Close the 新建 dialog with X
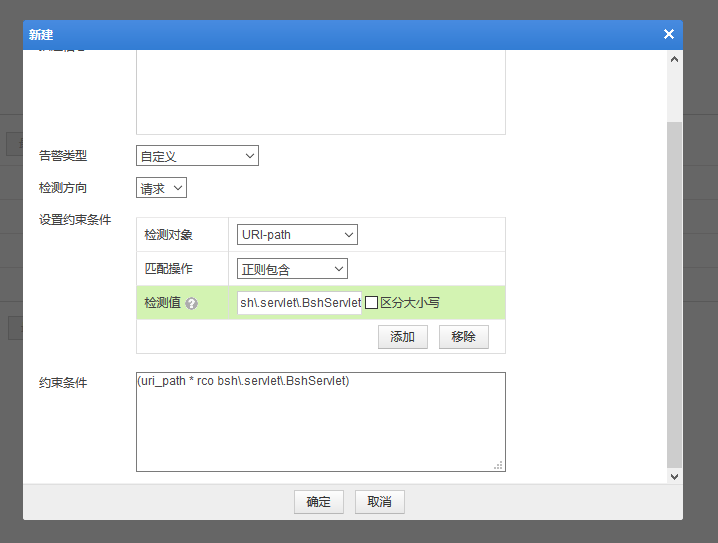Image resolution: width=718 pixels, height=543 pixels. [x=668, y=34]
